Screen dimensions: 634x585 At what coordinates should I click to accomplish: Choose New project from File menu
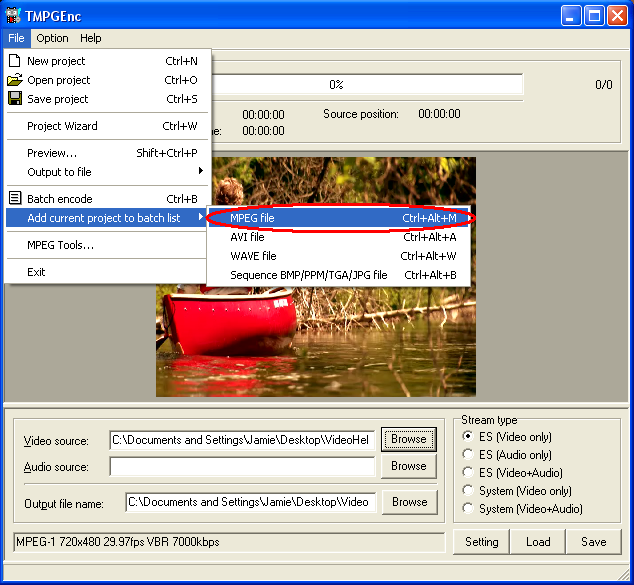pyautogui.click(x=108, y=61)
